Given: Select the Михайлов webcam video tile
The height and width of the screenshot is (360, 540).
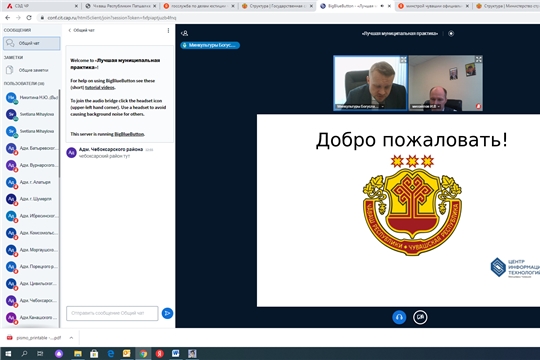Looking at the screenshot, I should pos(446,83).
